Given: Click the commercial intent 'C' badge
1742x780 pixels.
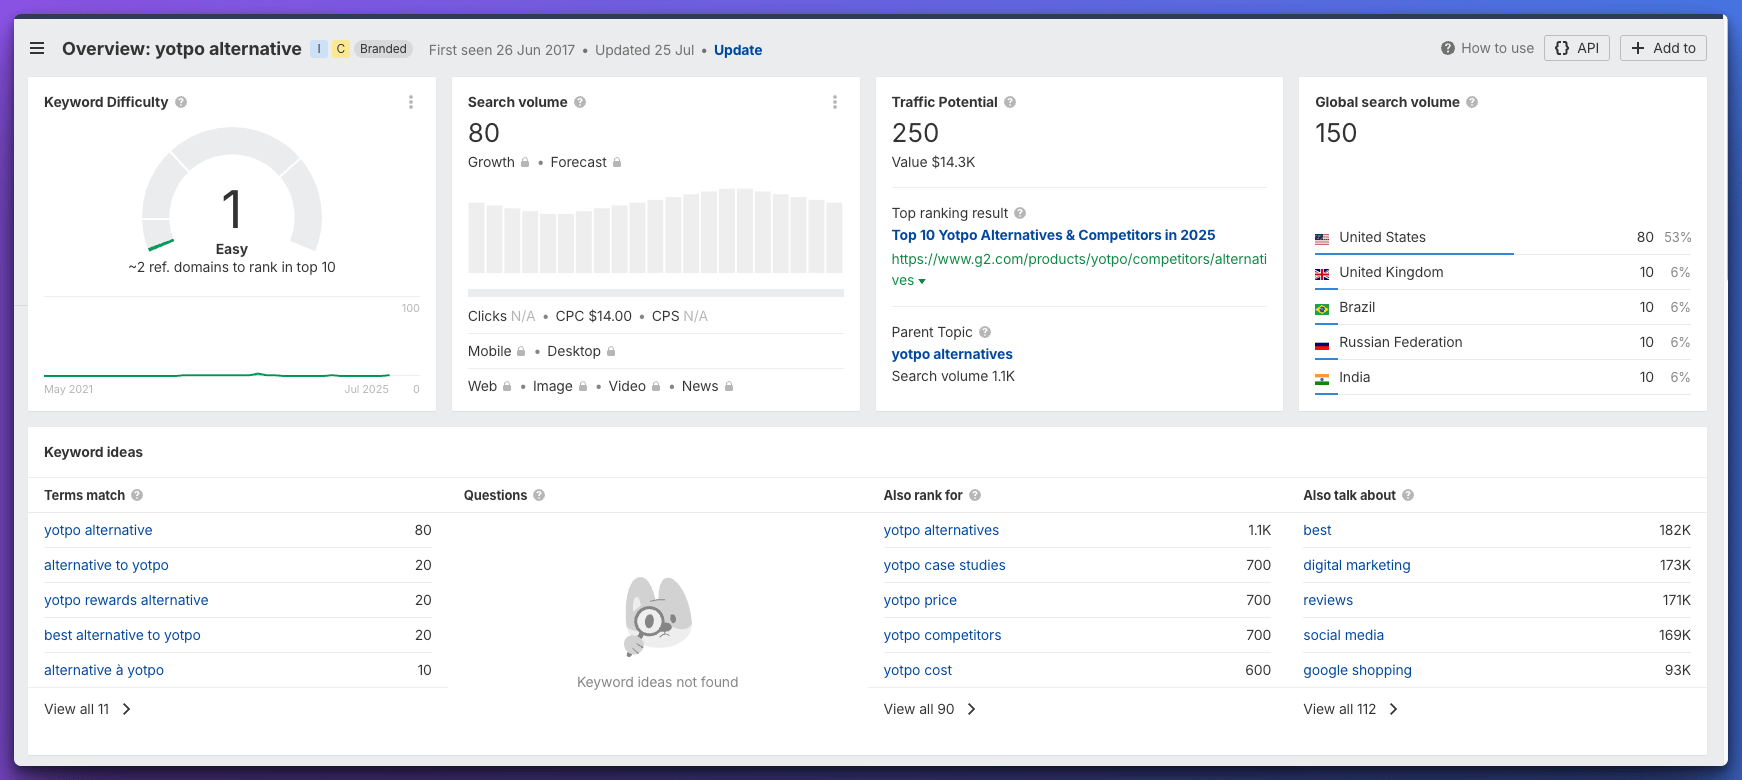Looking at the screenshot, I should 341,49.
